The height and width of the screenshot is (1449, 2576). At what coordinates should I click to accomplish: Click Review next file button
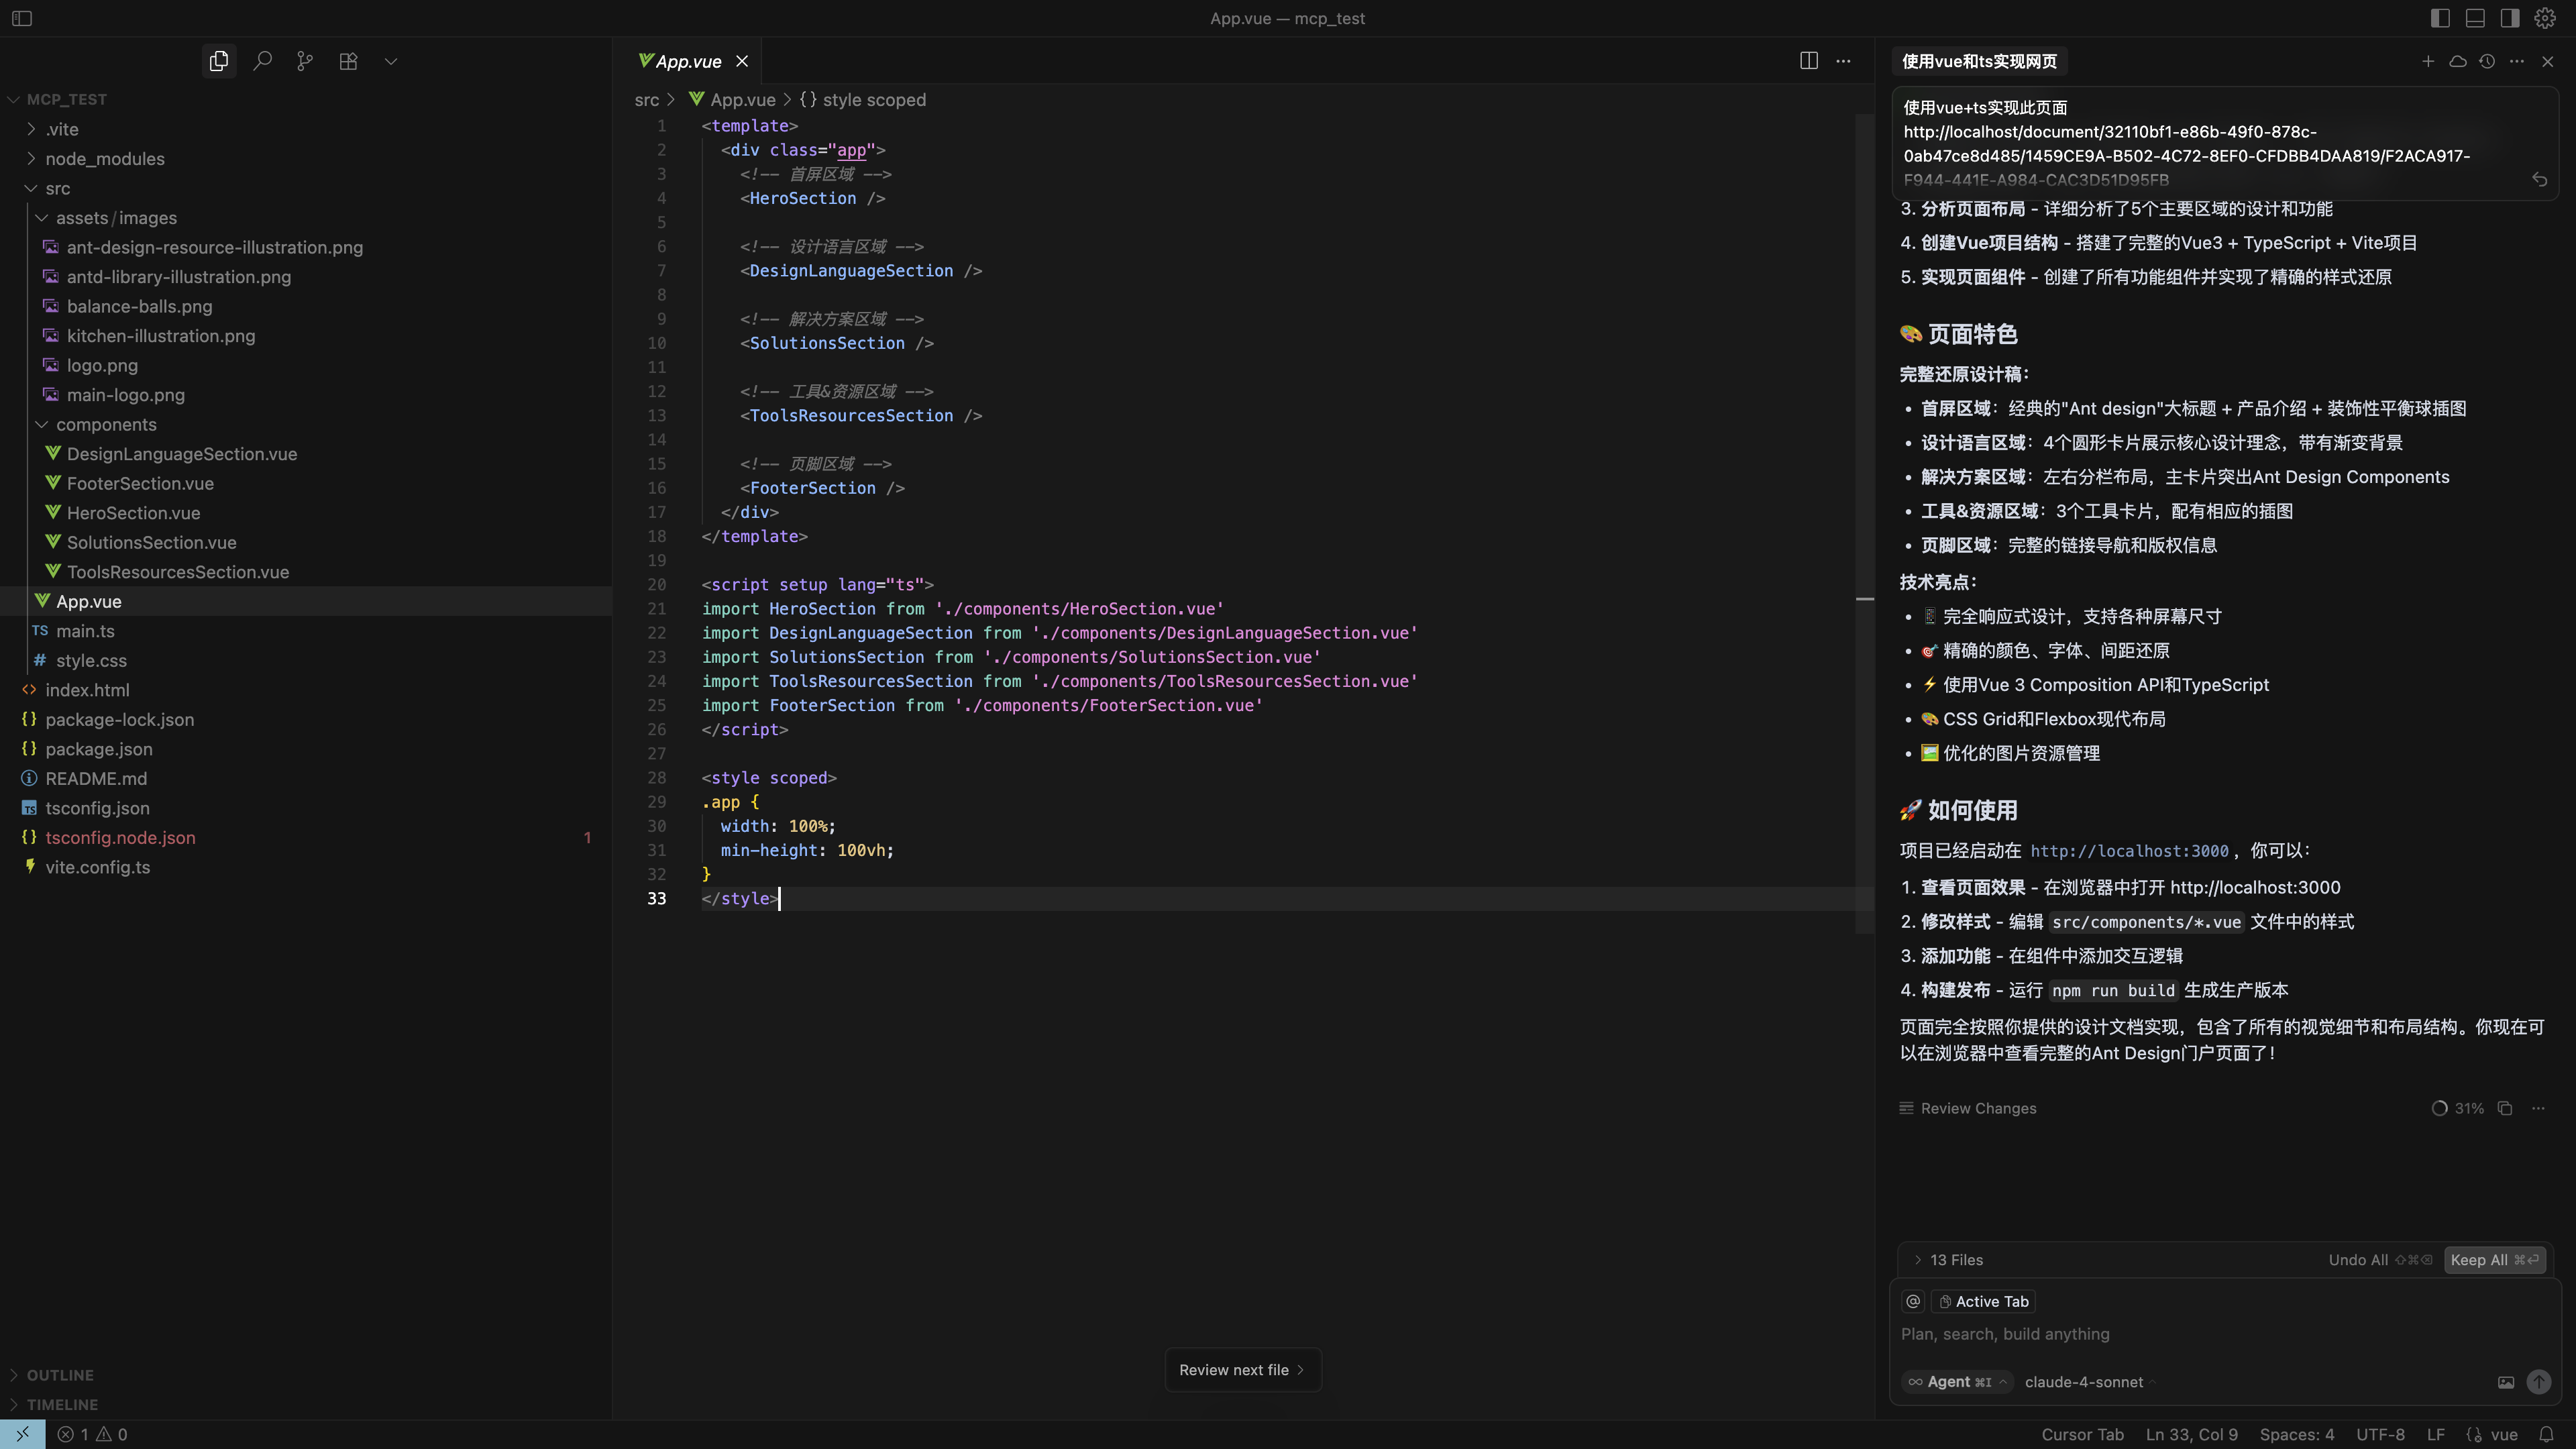point(1243,1370)
